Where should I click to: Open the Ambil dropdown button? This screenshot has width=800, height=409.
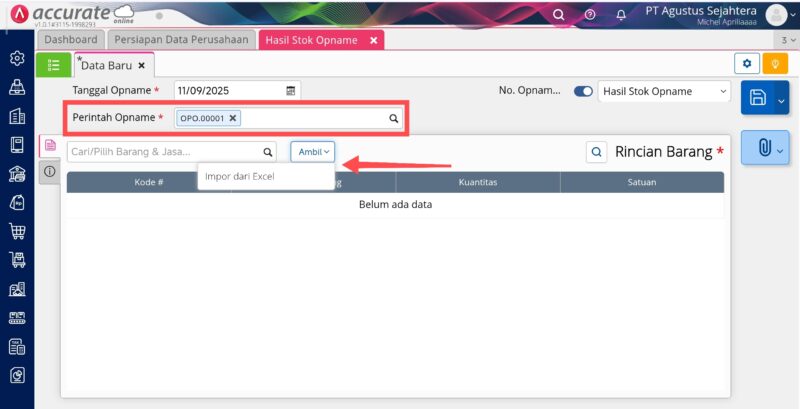pyautogui.click(x=313, y=151)
